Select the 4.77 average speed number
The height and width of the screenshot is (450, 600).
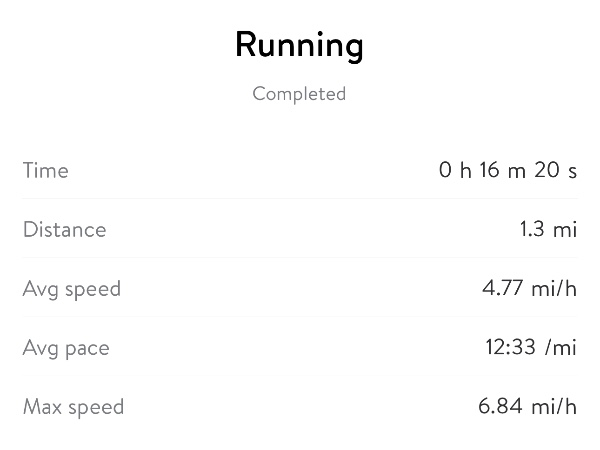(502, 289)
